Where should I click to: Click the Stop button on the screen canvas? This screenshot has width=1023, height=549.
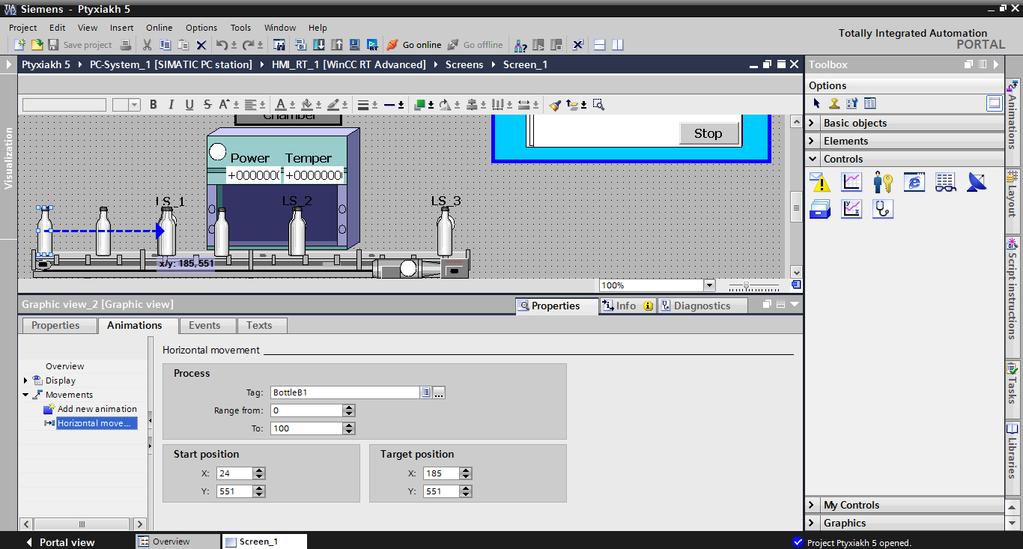708,133
